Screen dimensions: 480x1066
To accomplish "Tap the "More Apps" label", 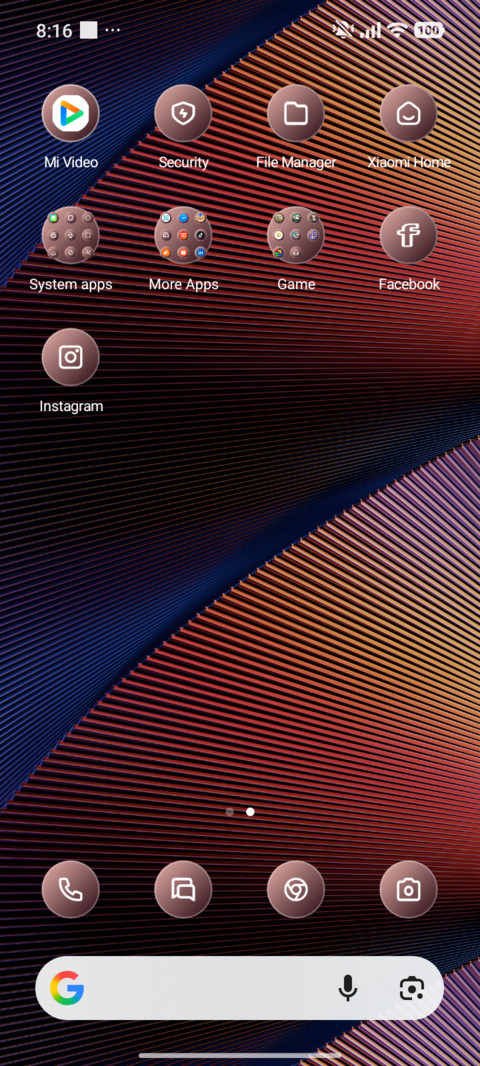I will (x=184, y=284).
